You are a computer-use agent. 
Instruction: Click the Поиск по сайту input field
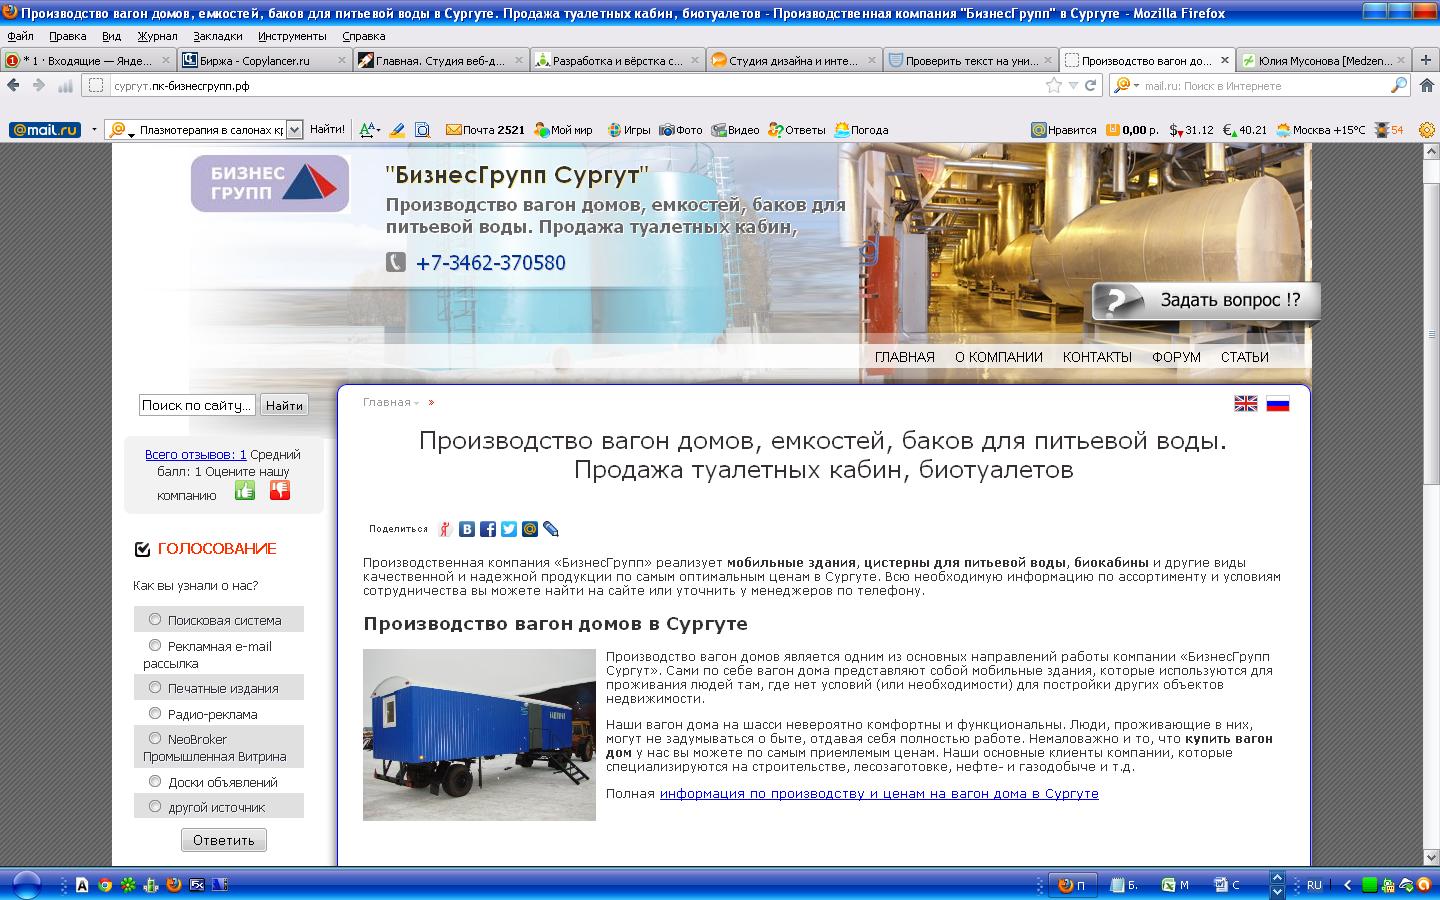point(197,405)
